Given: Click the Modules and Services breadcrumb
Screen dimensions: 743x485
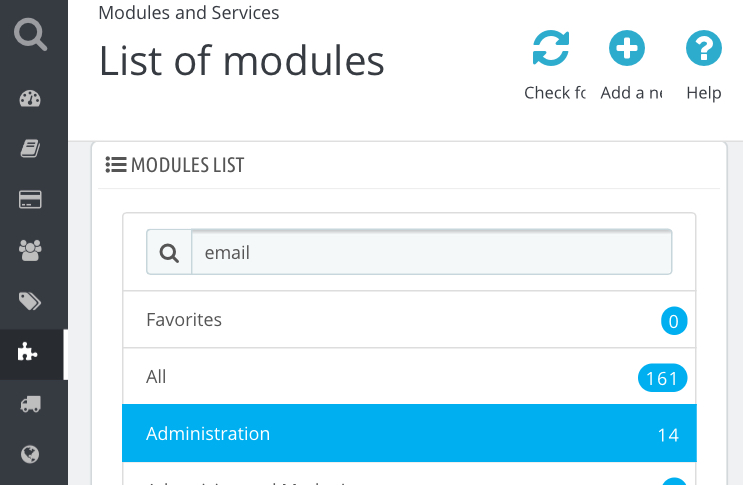Looking at the screenshot, I should (x=189, y=13).
